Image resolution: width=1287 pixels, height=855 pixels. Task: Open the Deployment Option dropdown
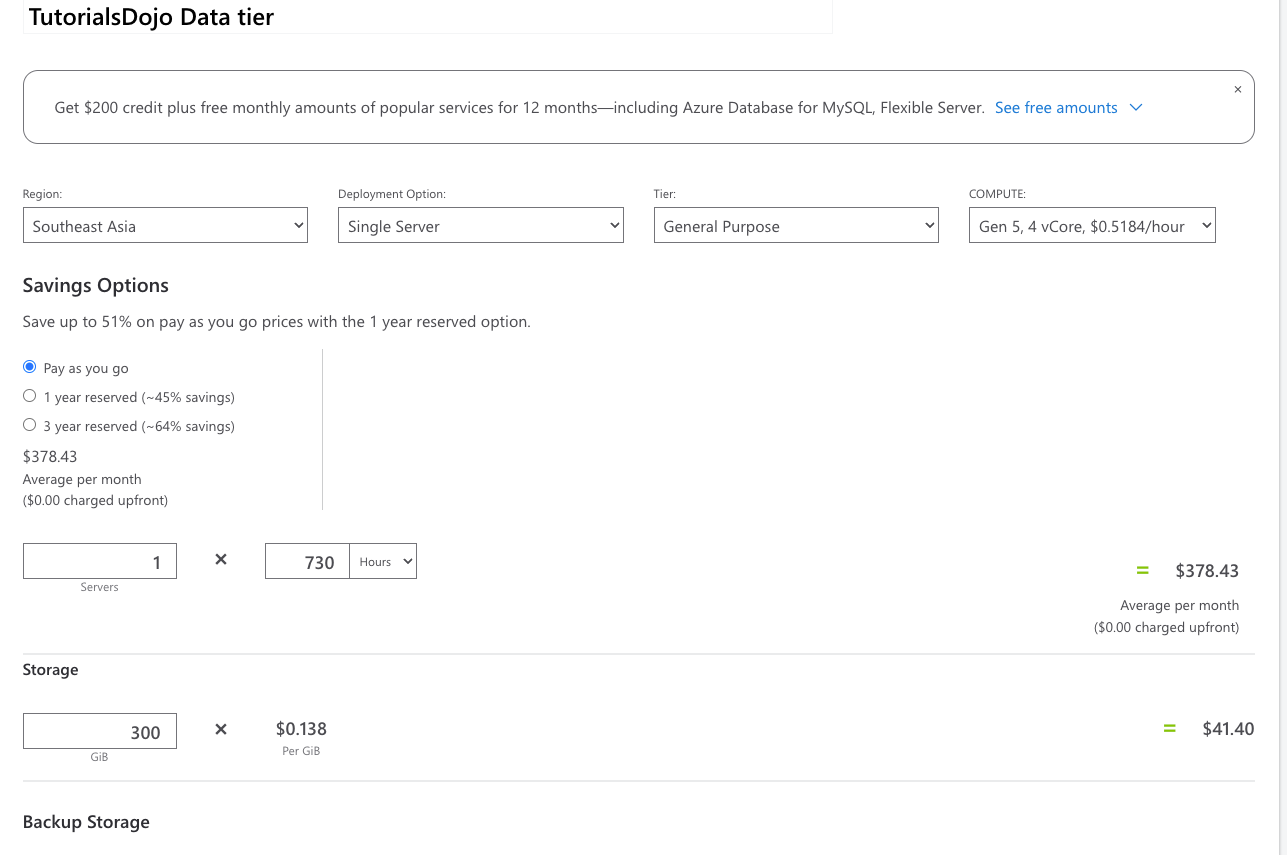click(x=480, y=226)
